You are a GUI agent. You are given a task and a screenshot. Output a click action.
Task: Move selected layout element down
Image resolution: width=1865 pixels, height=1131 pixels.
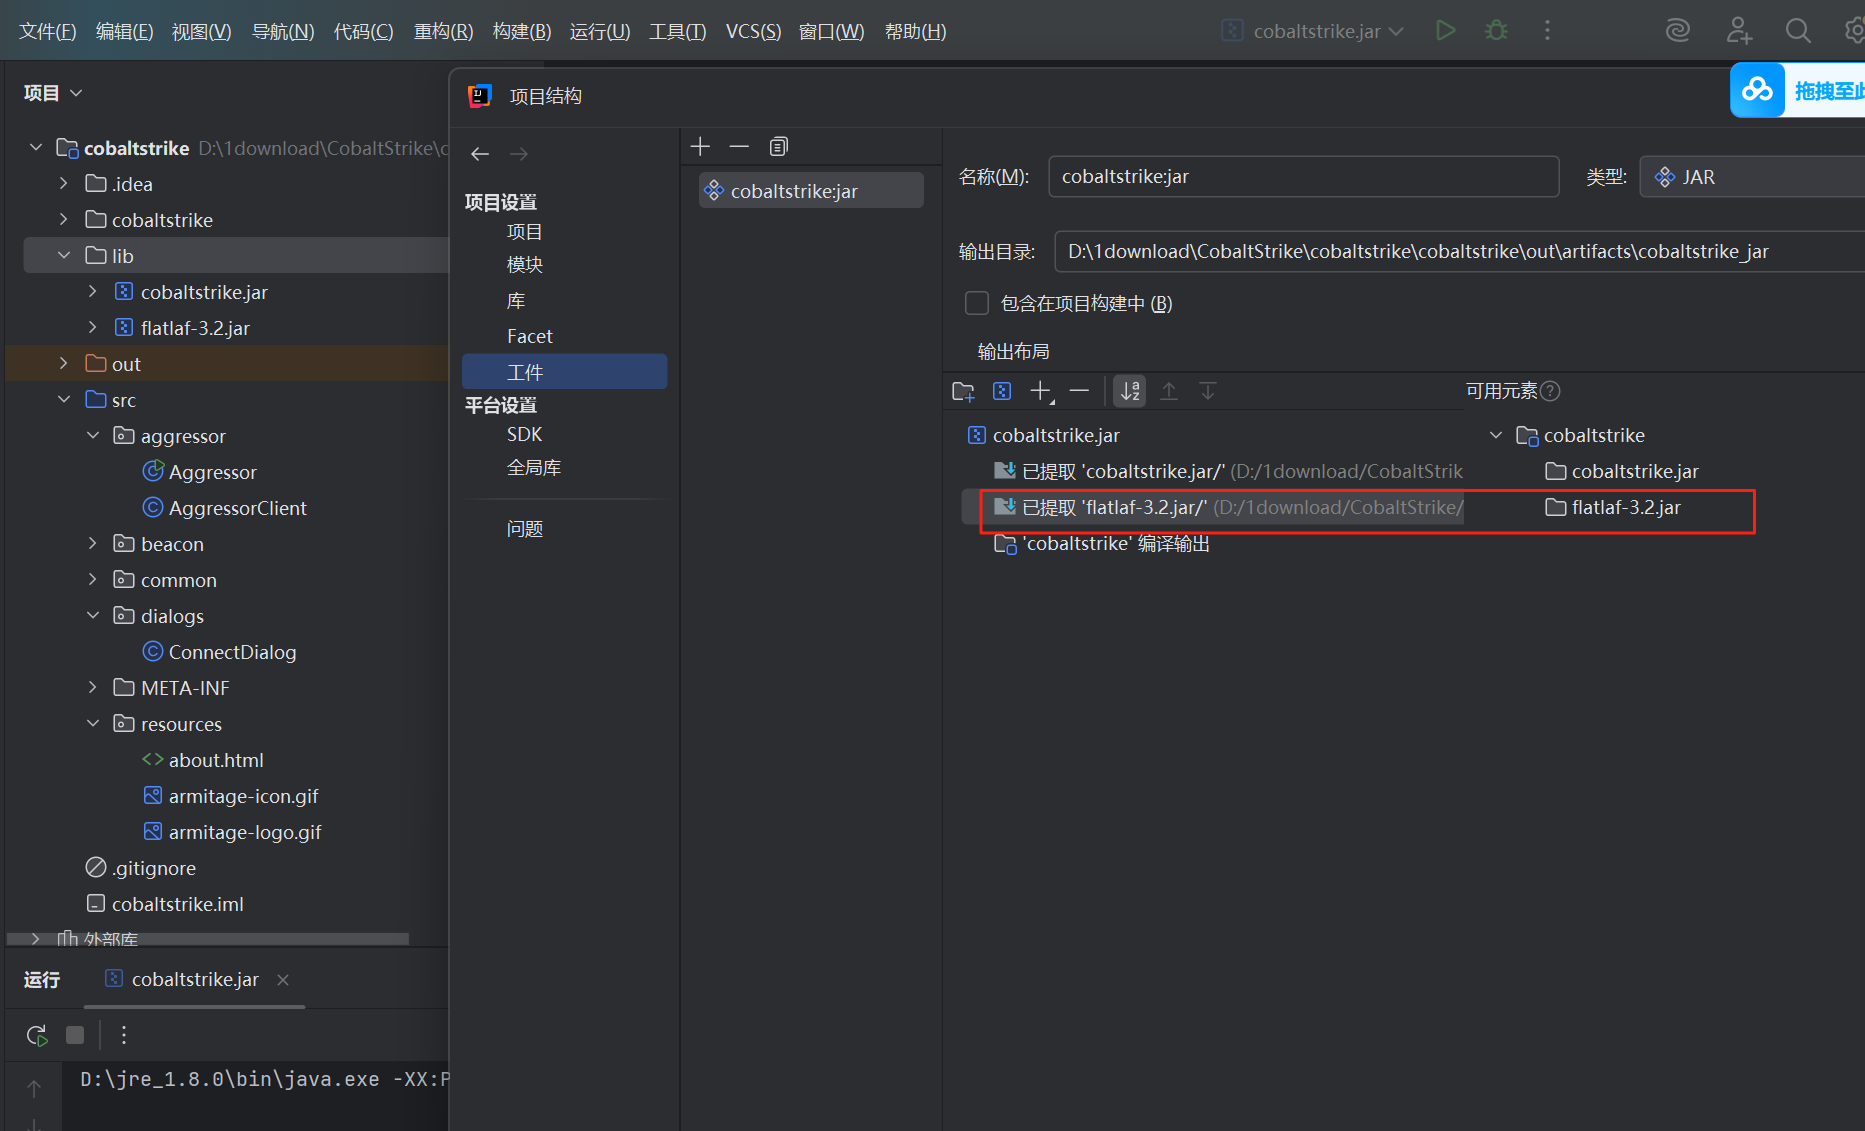(1208, 391)
